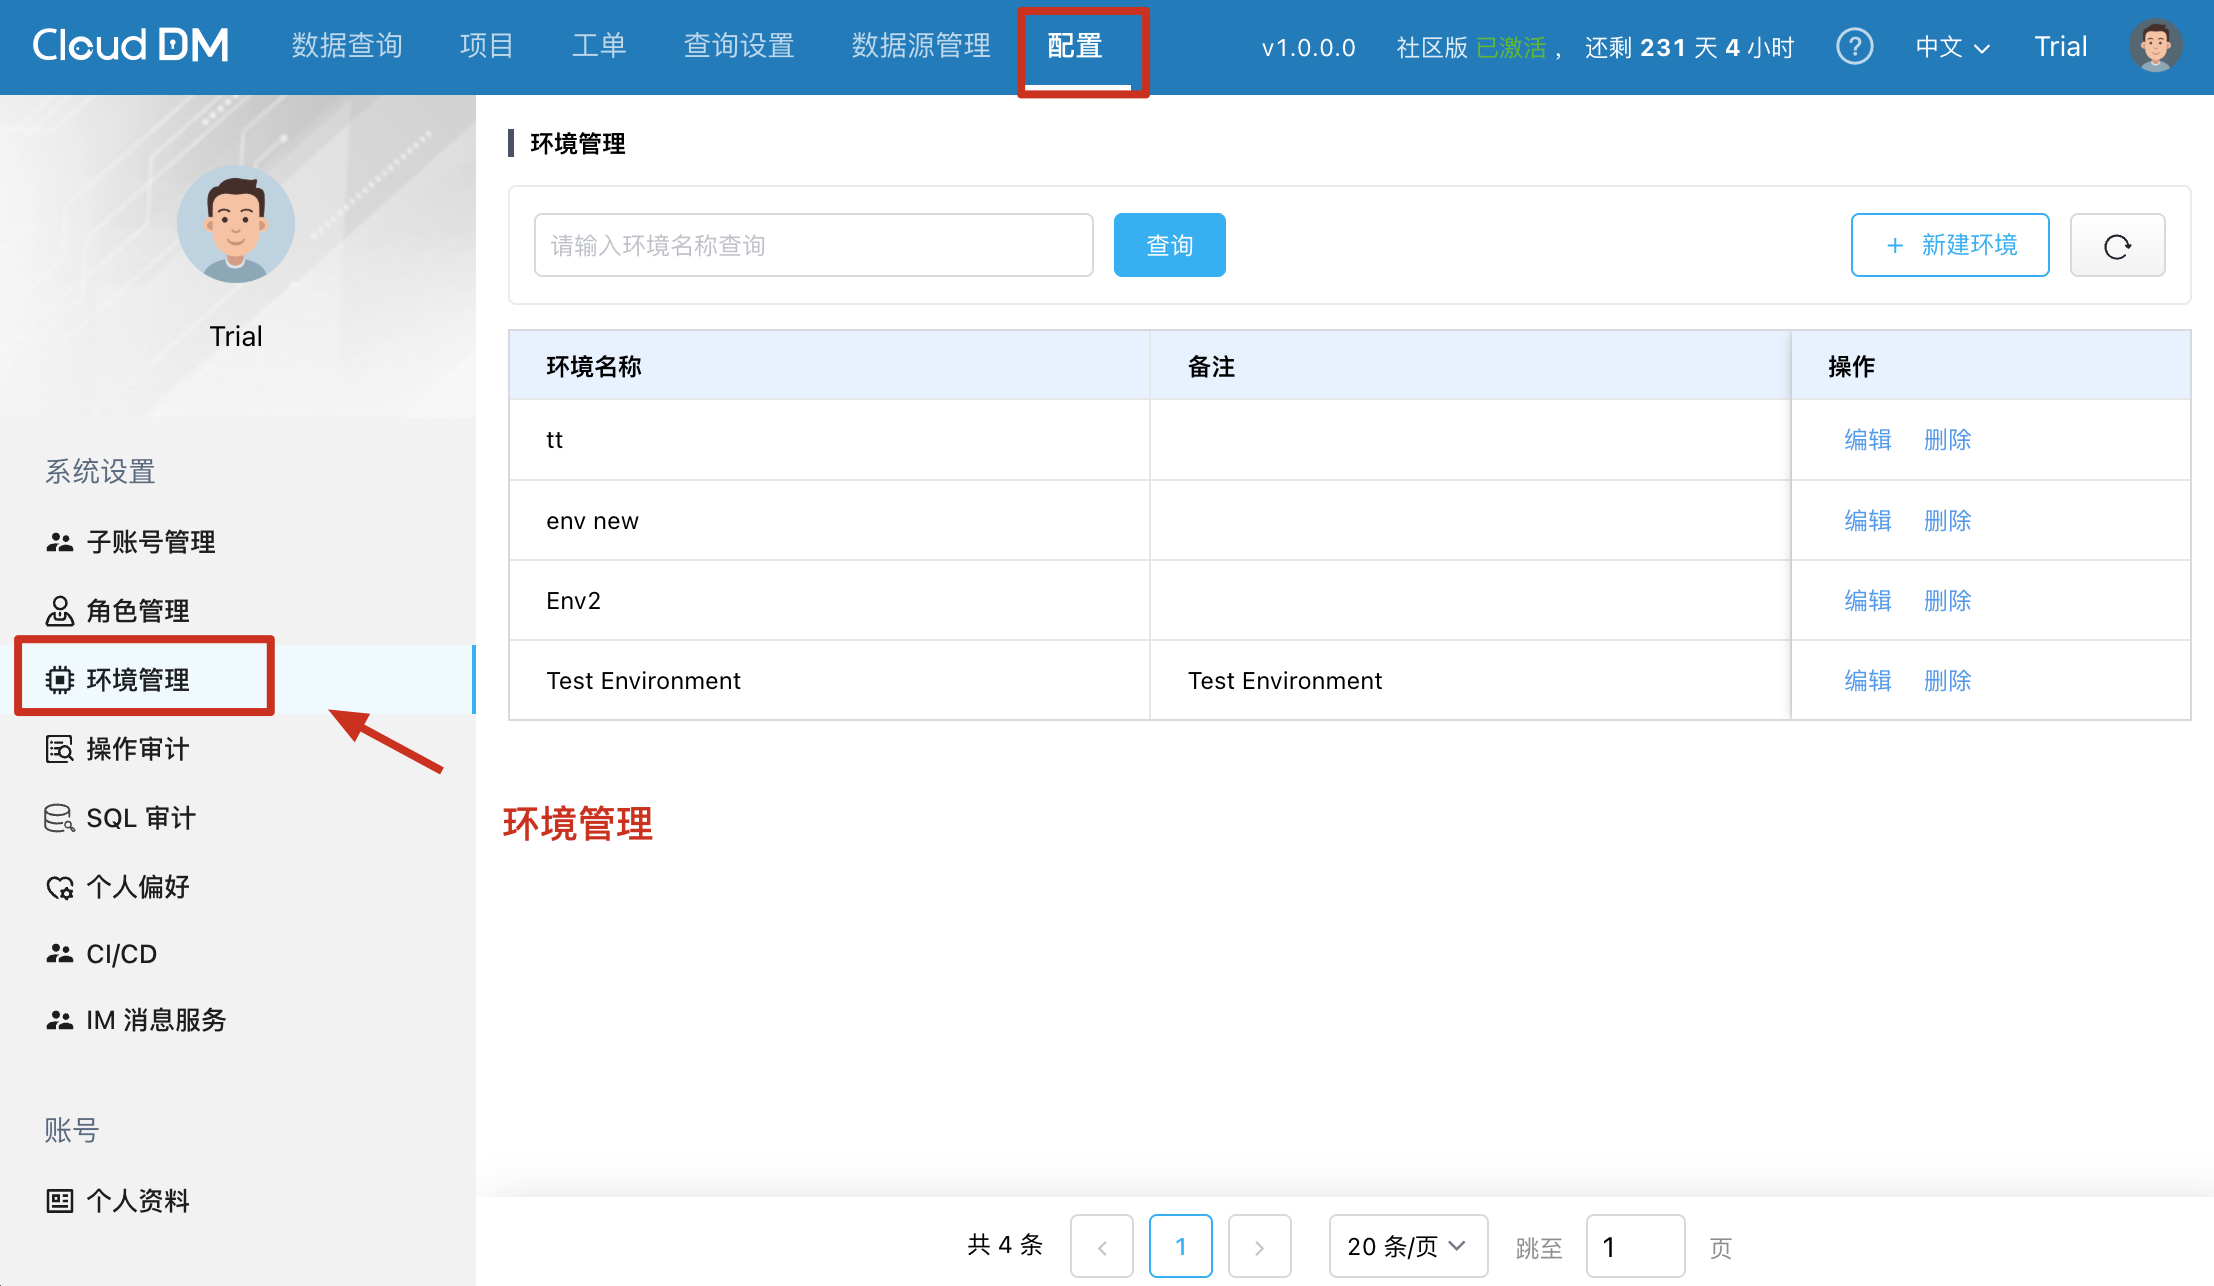Screen dimensions: 2214x1286
Task: Click 删除 for Test Environment row
Action: click(x=1947, y=681)
